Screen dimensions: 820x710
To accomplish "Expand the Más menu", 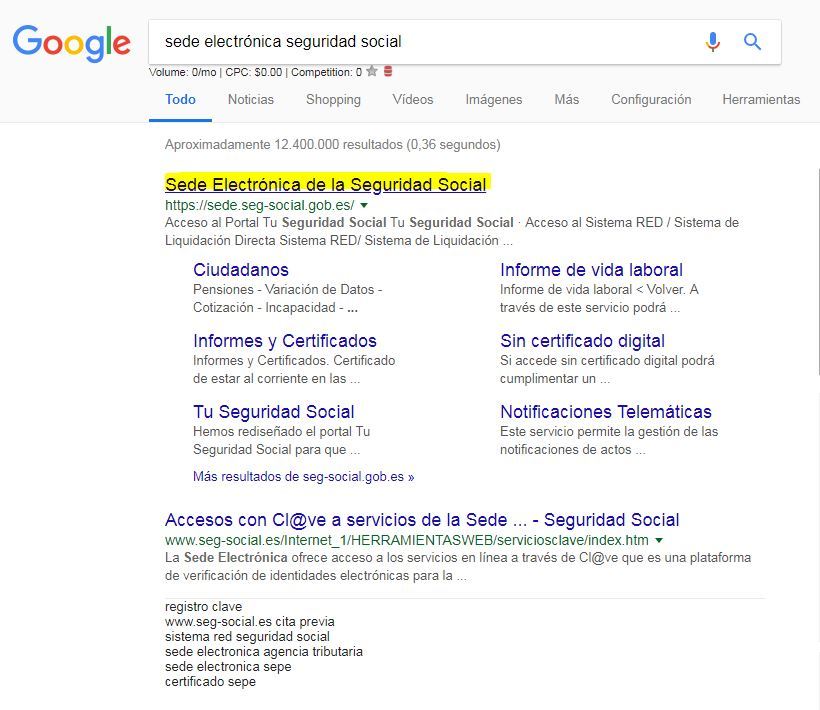I will [566, 99].
